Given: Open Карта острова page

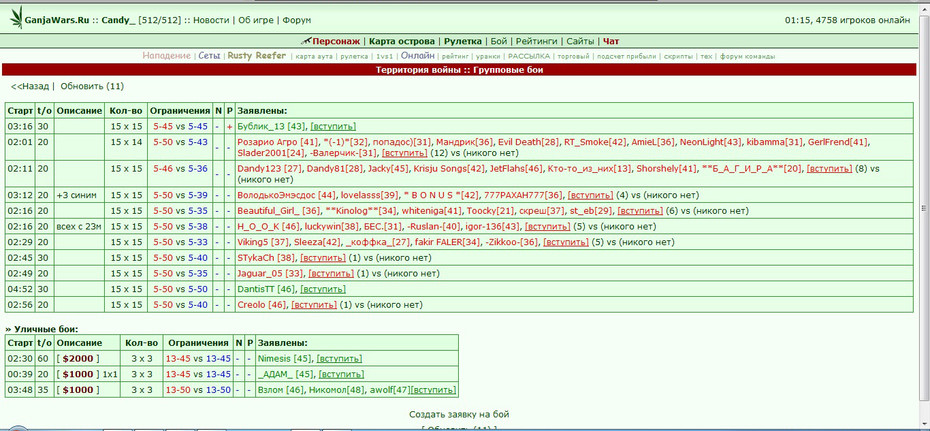Looking at the screenshot, I should pyautogui.click(x=402, y=41).
